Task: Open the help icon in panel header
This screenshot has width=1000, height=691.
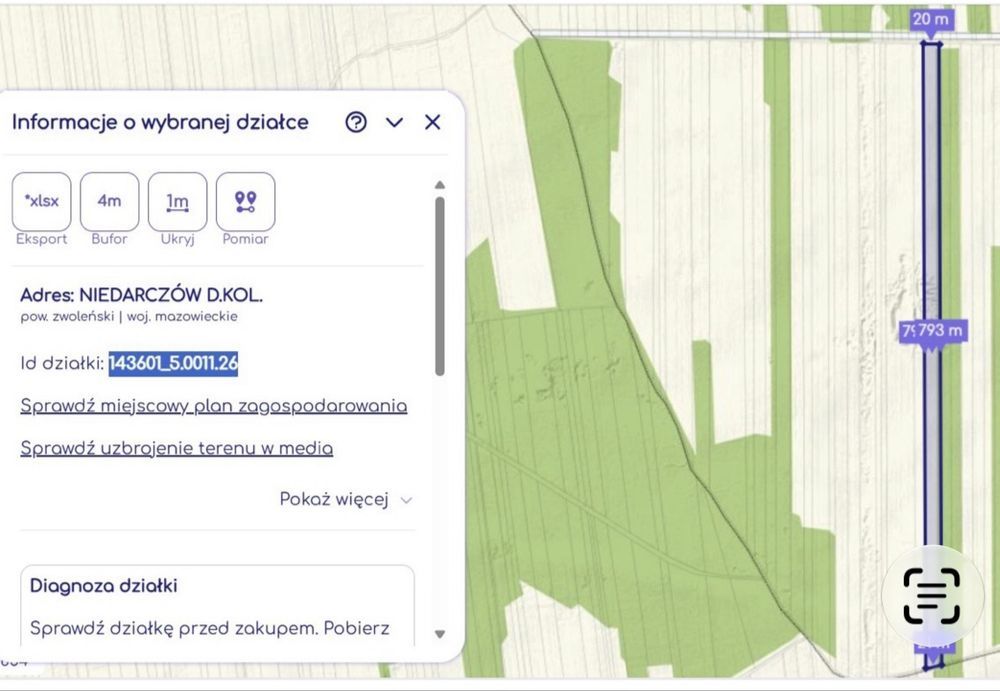Action: point(356,122)
